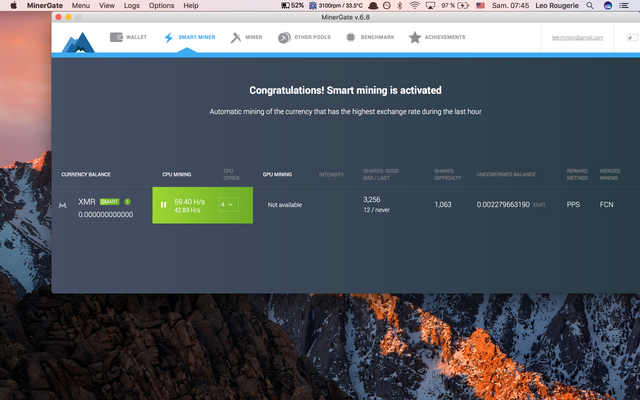Open the Menu menu bar item
The width and height of the screenshot is (640, 400).
pos(81,5)
